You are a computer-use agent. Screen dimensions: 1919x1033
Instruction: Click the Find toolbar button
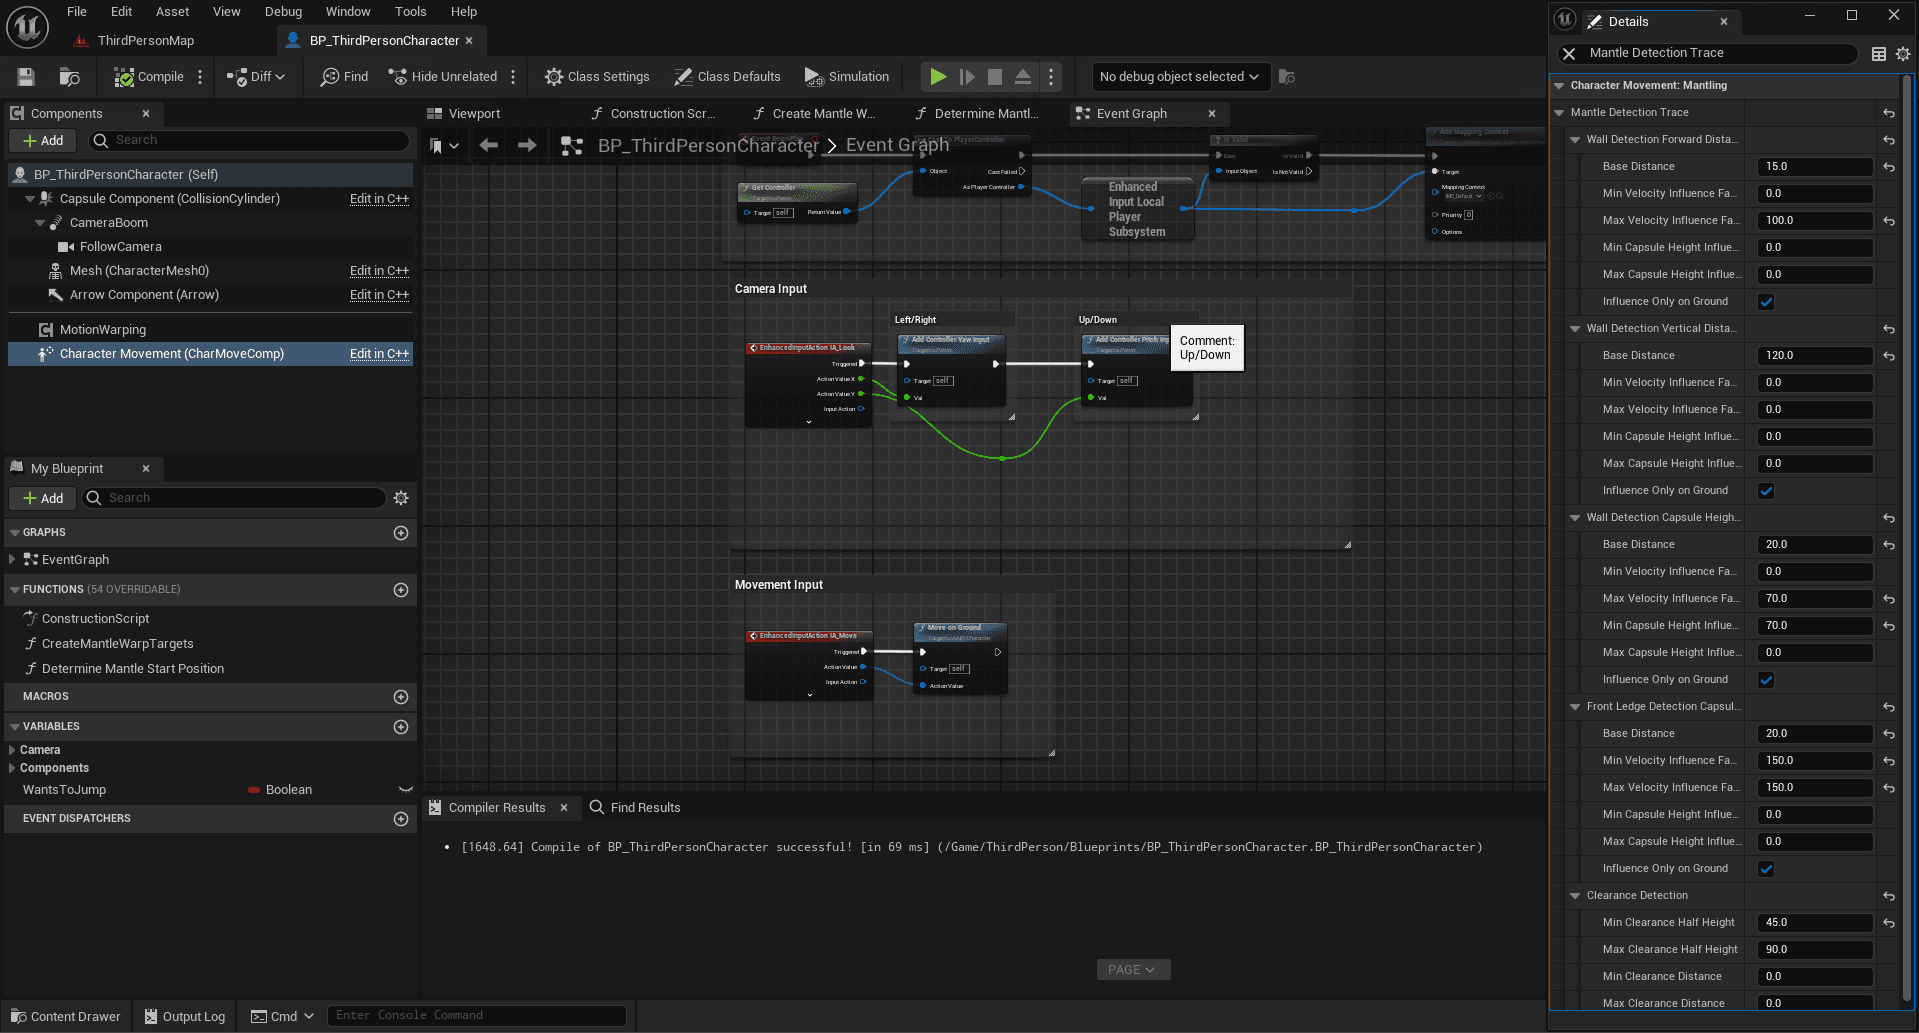344,77
